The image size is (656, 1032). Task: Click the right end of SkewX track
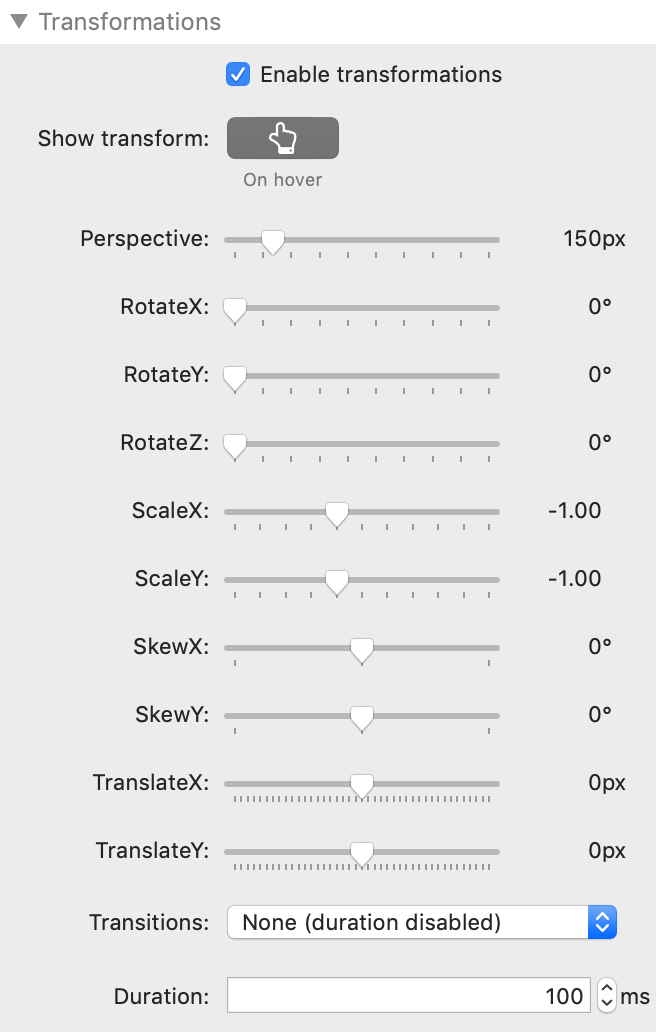point(494,648)
